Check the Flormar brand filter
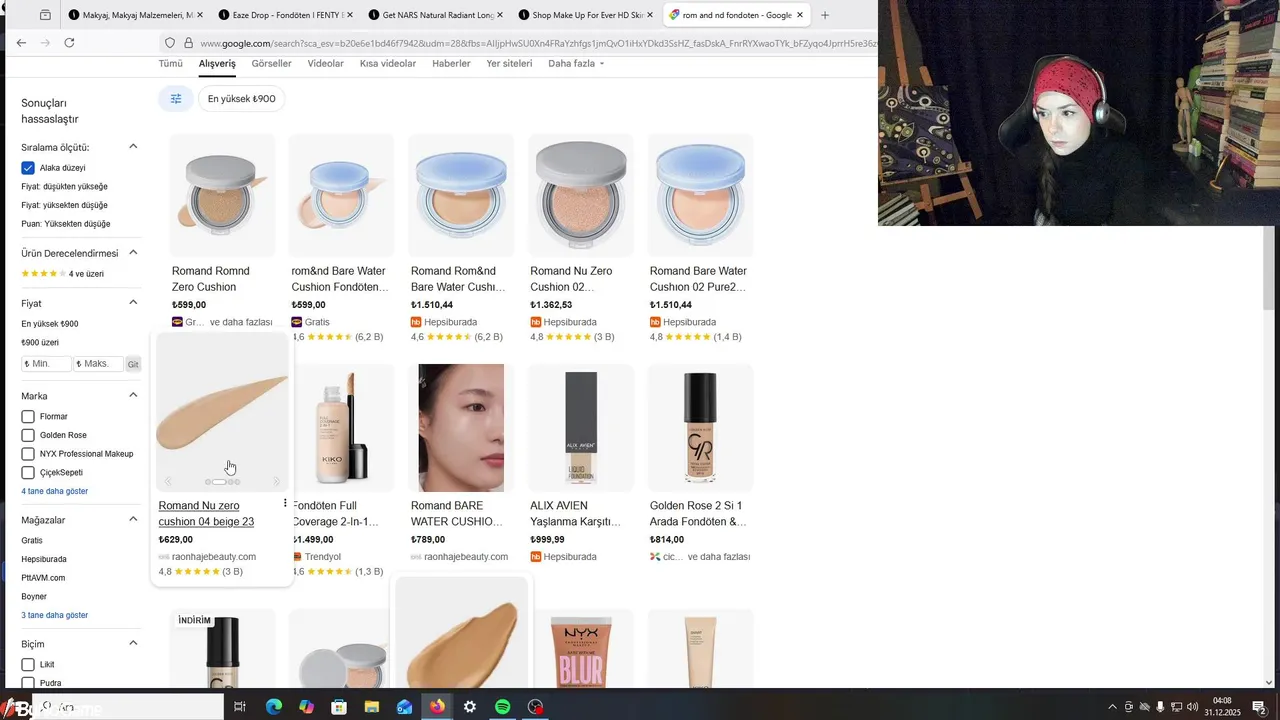 tap(28, 416)
